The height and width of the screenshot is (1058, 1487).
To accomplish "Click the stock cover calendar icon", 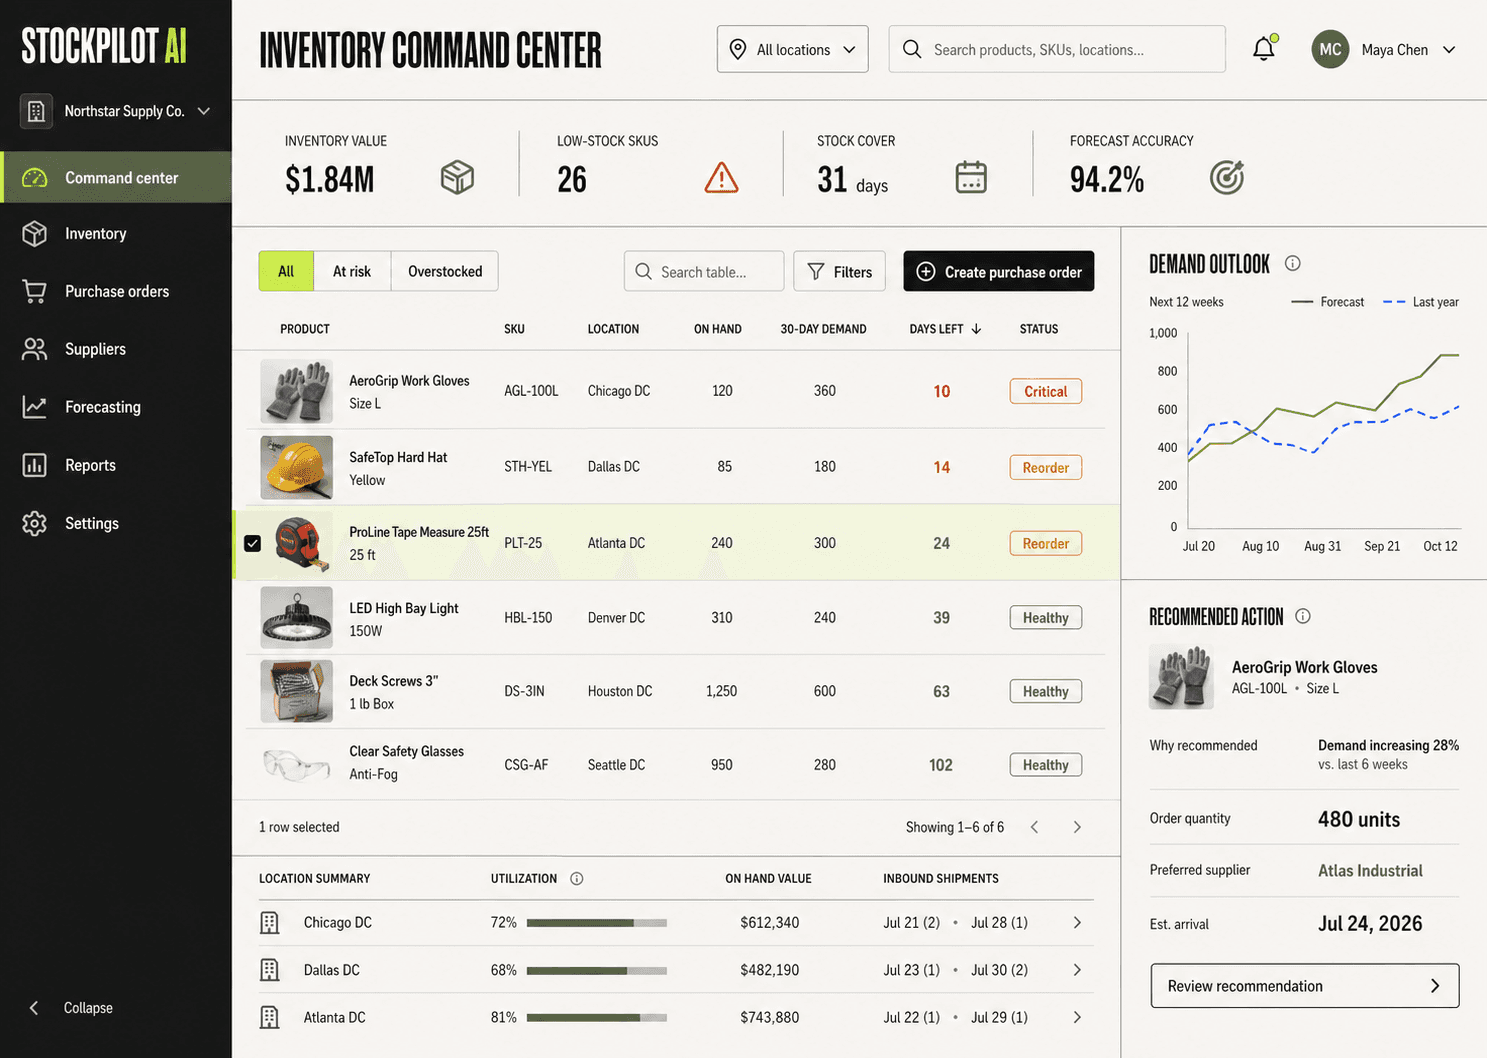I will 971,177.
